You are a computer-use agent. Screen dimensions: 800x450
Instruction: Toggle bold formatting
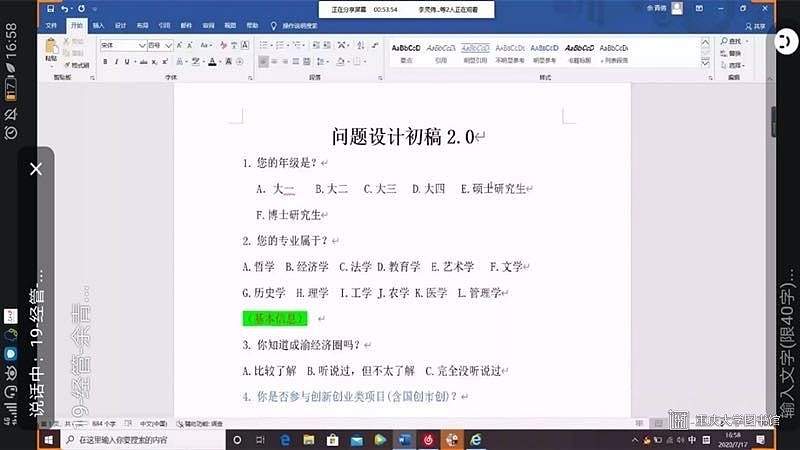point(104,62)
